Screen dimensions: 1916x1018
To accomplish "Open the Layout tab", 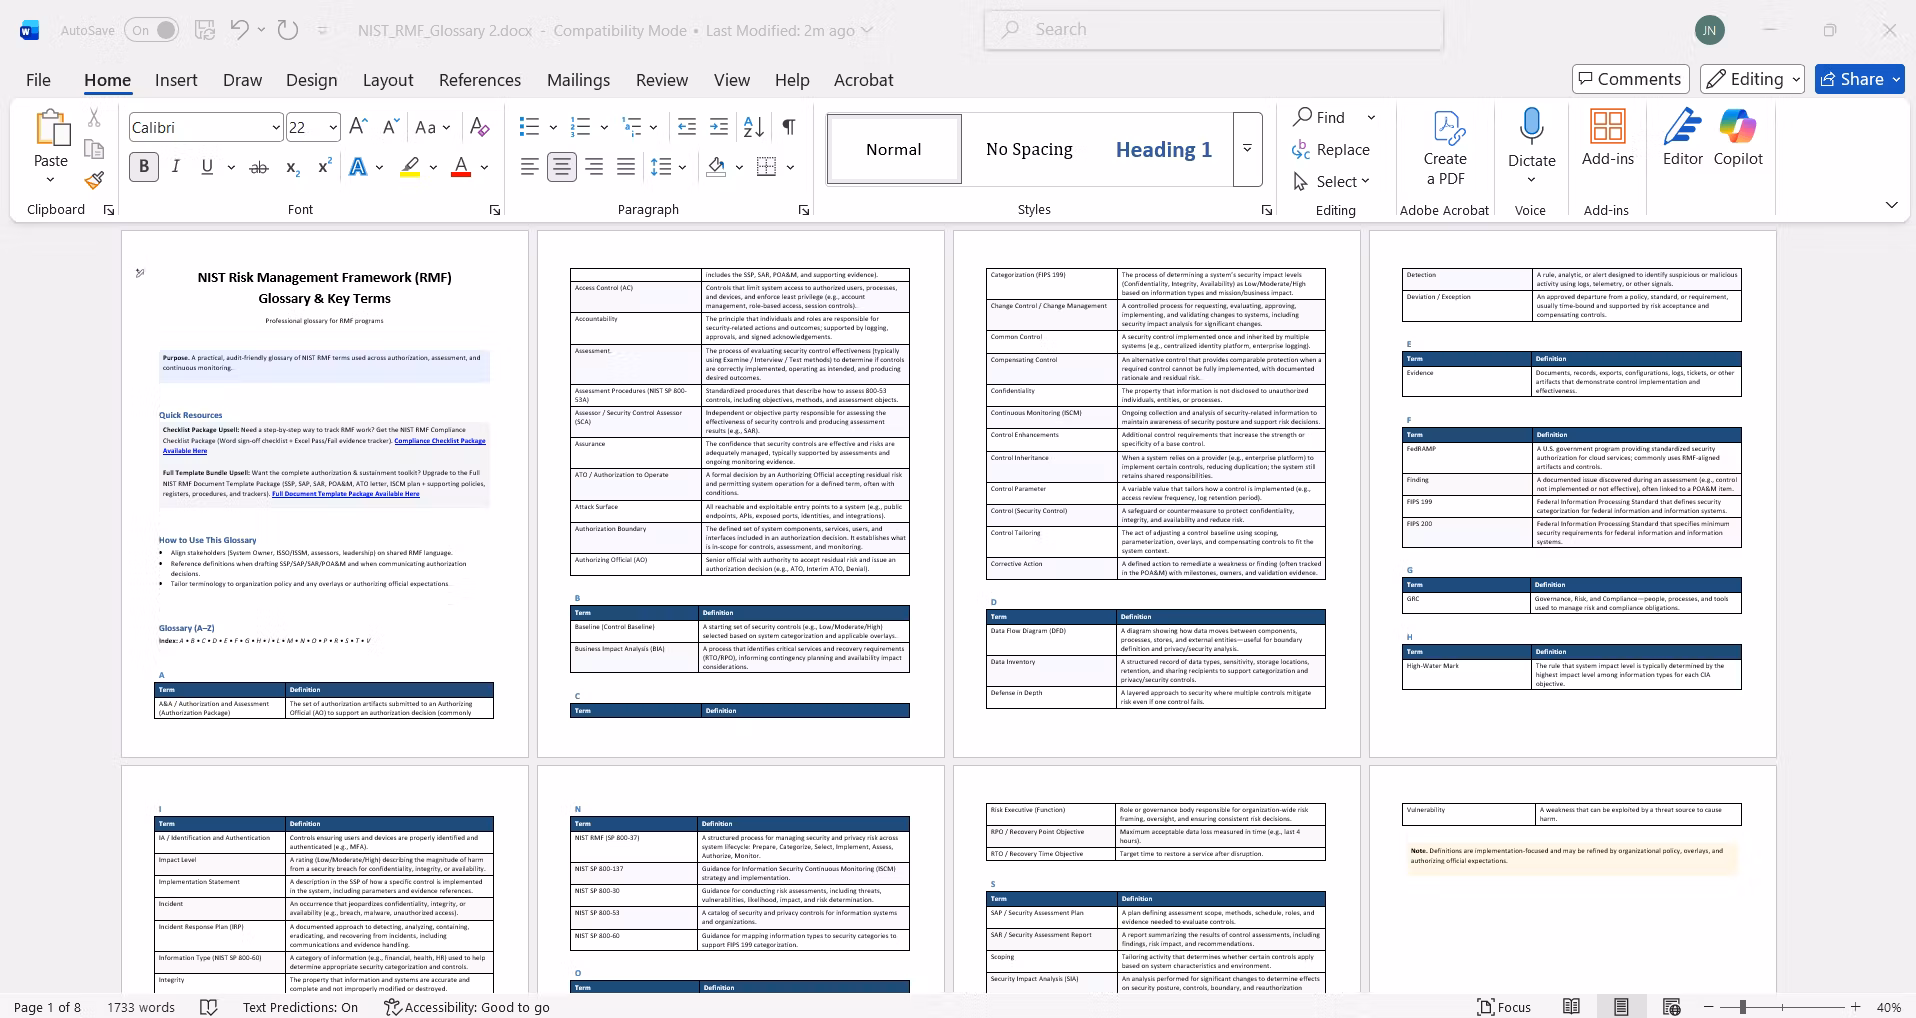I will pyautogui.click(x=388, y=80).
